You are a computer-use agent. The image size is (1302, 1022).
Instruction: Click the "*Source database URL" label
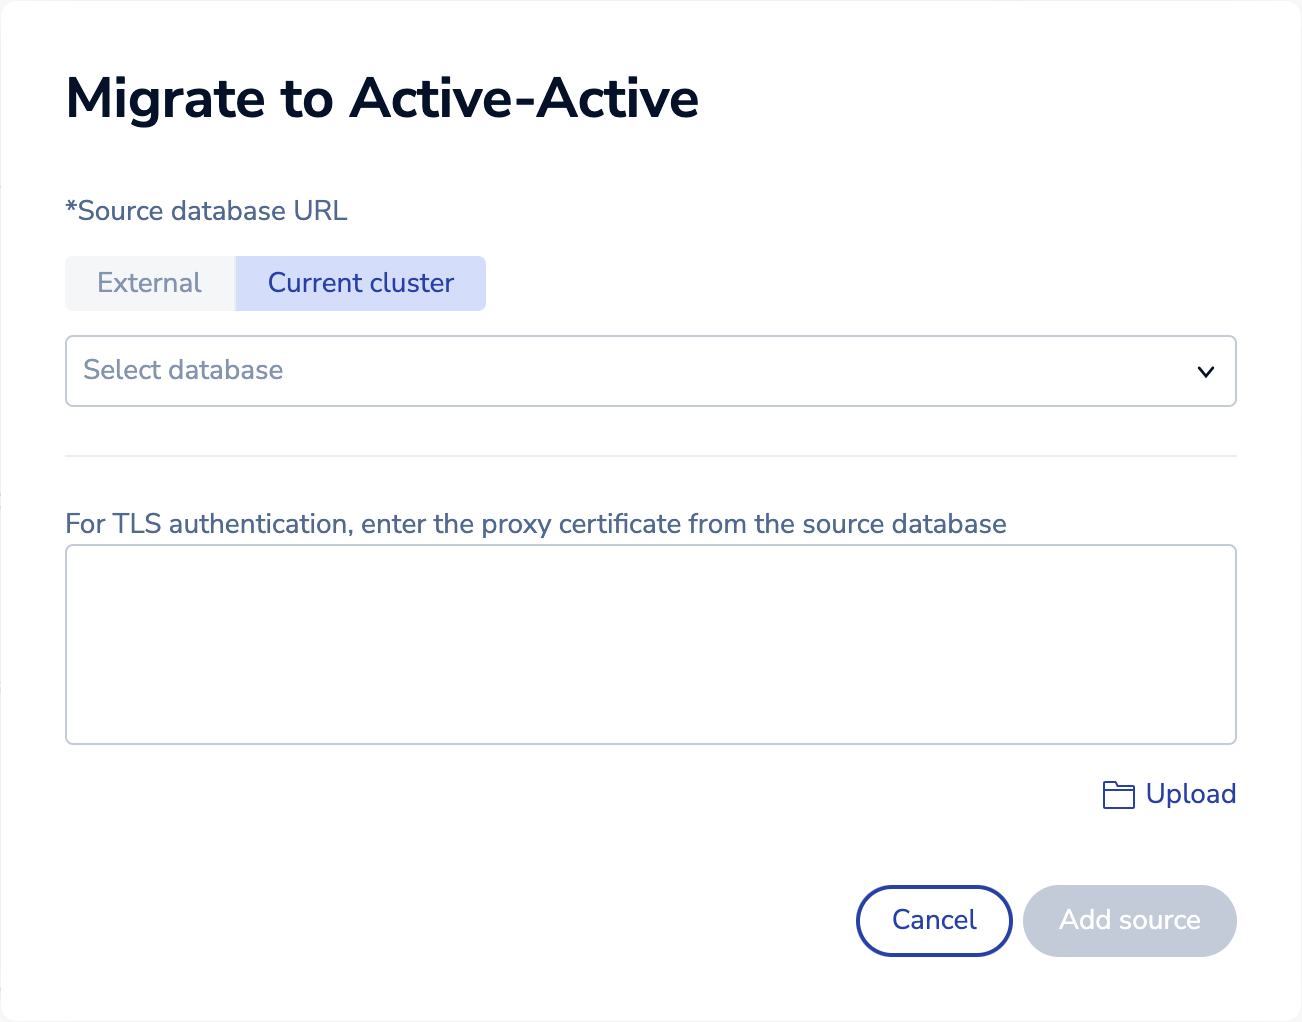[206, 211]
